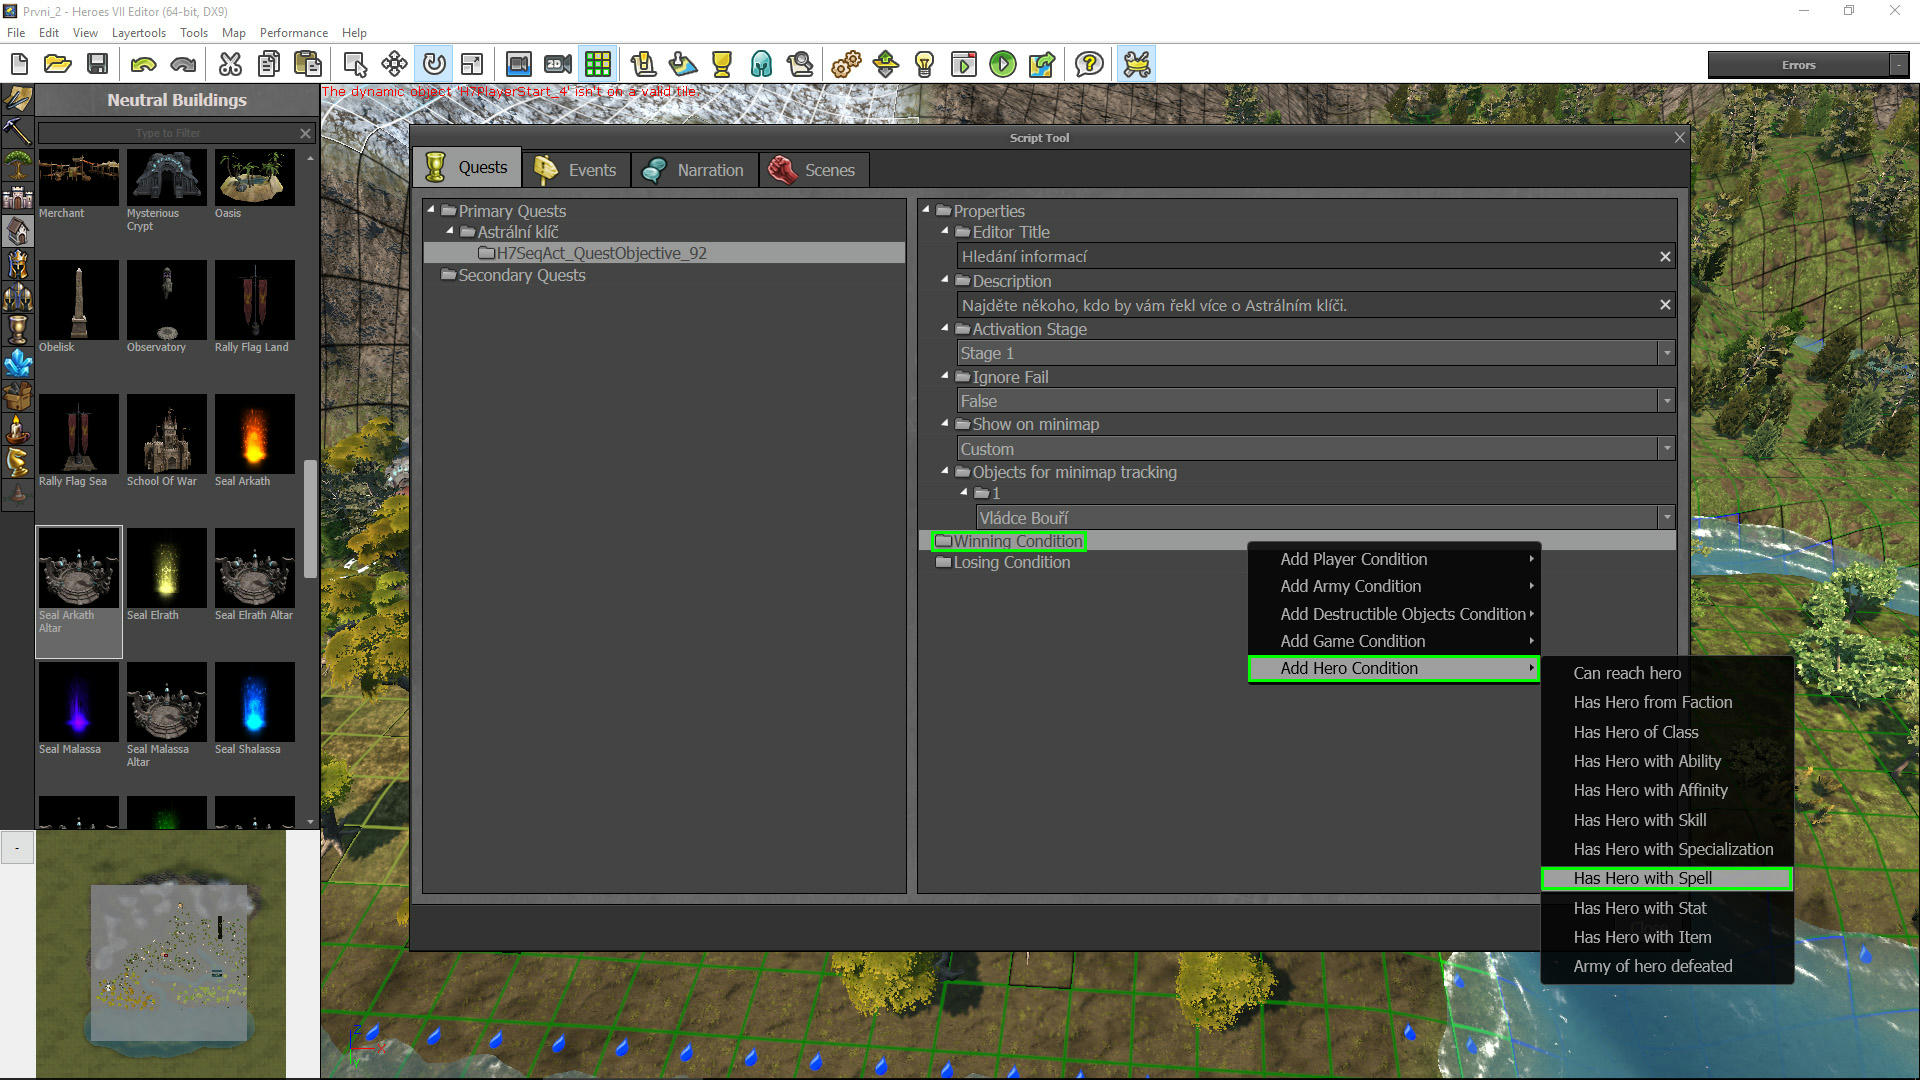Open the bronze gears settings icon
This screenshot has height=1080, width=1920.
point(846,65)
